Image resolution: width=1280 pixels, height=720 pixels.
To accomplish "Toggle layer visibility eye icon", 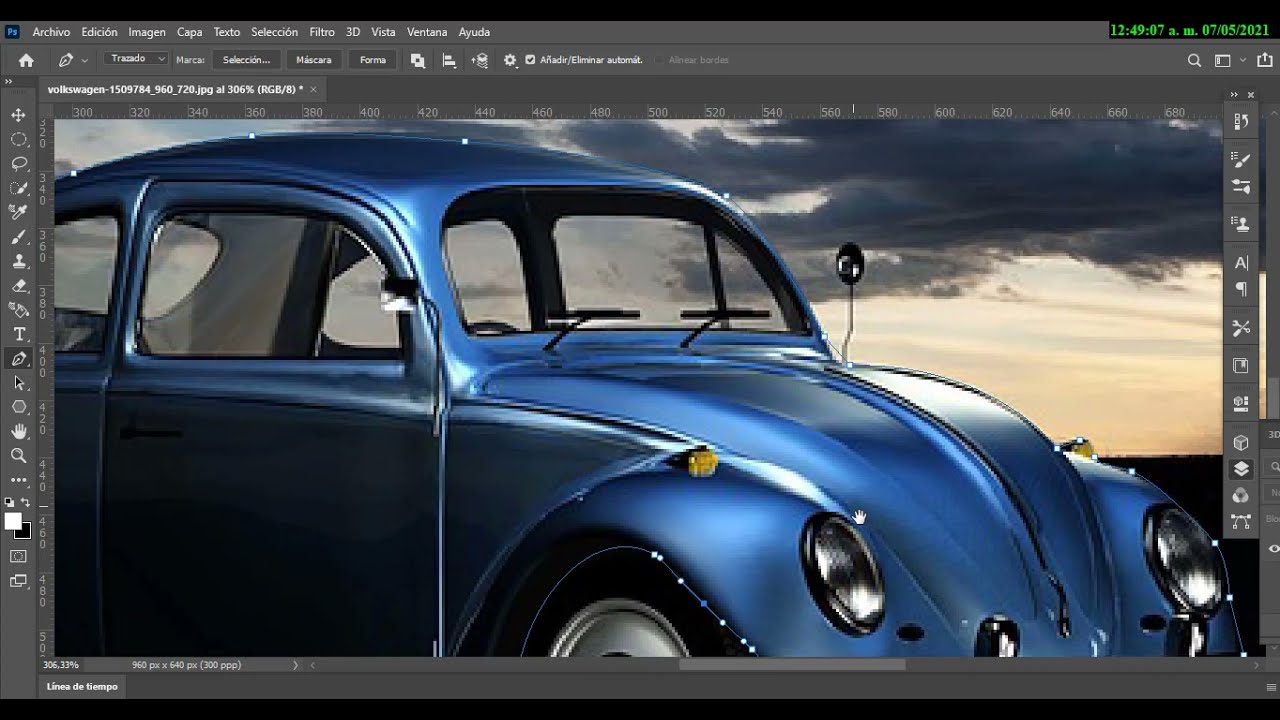I will [x=1273, y=549].
